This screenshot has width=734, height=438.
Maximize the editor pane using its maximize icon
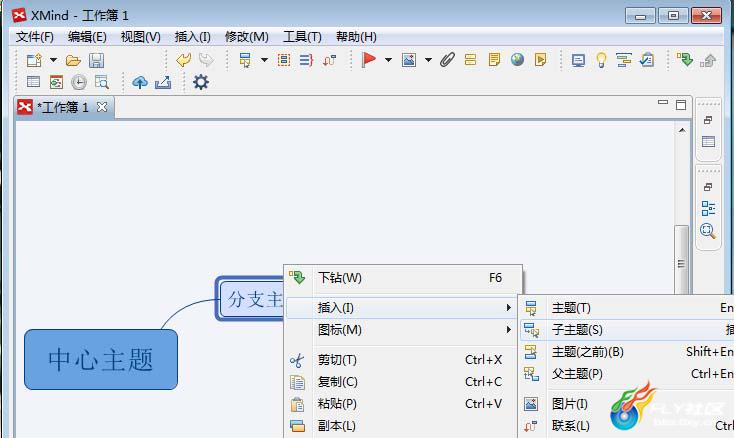681,105
